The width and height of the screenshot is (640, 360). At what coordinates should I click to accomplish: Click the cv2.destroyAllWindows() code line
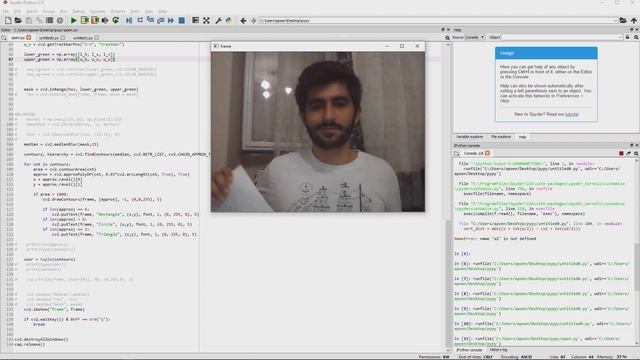tap(41, 339)
